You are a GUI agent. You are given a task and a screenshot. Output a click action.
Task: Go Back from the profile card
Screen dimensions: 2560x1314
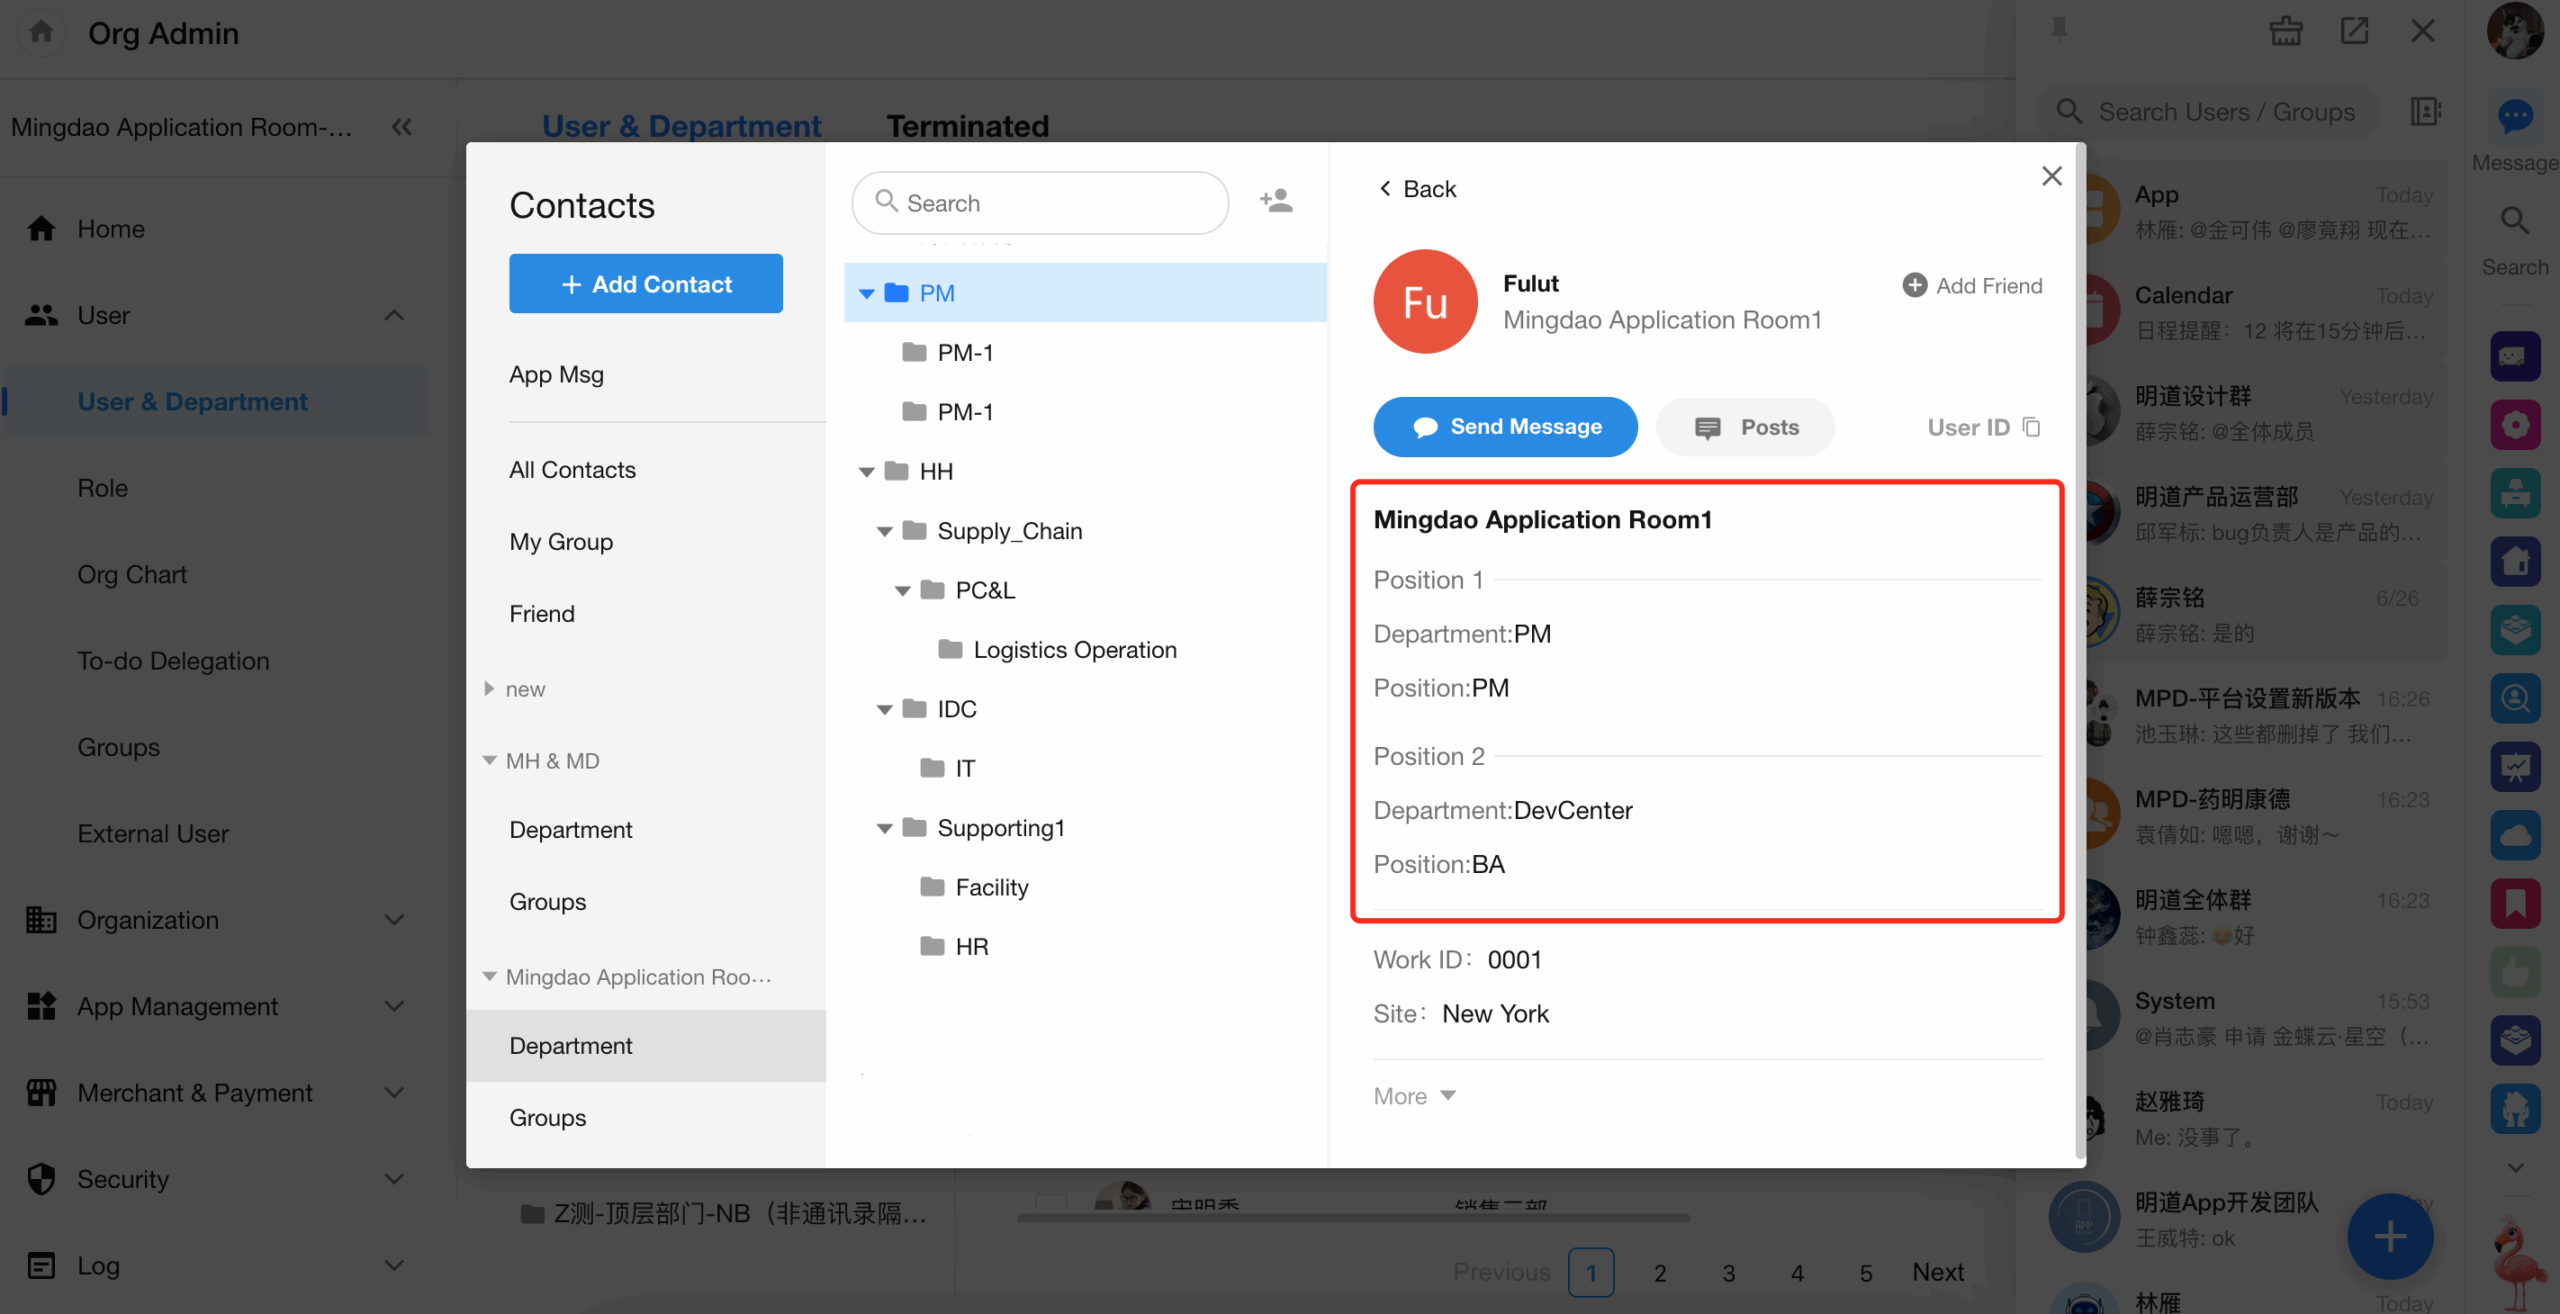[1417, 189]
